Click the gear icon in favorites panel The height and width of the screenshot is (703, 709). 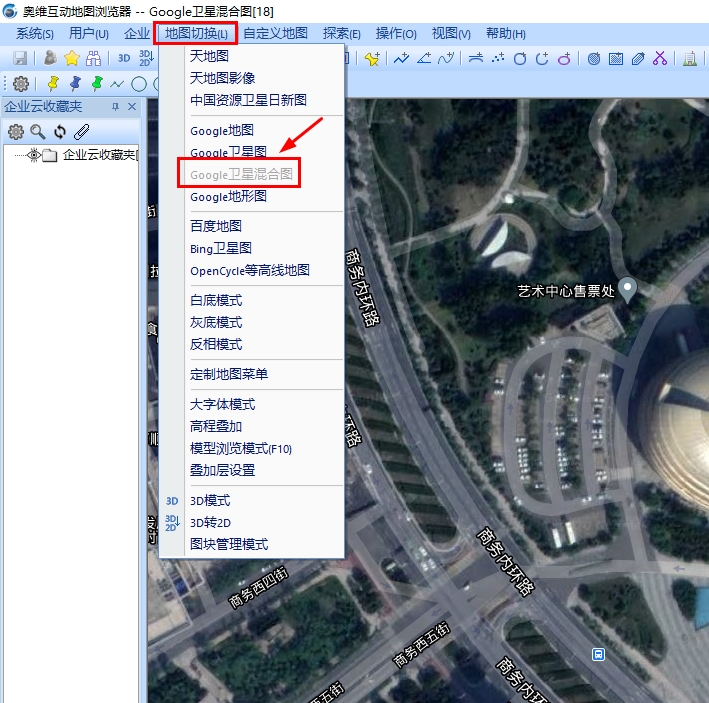coord(16,132)
